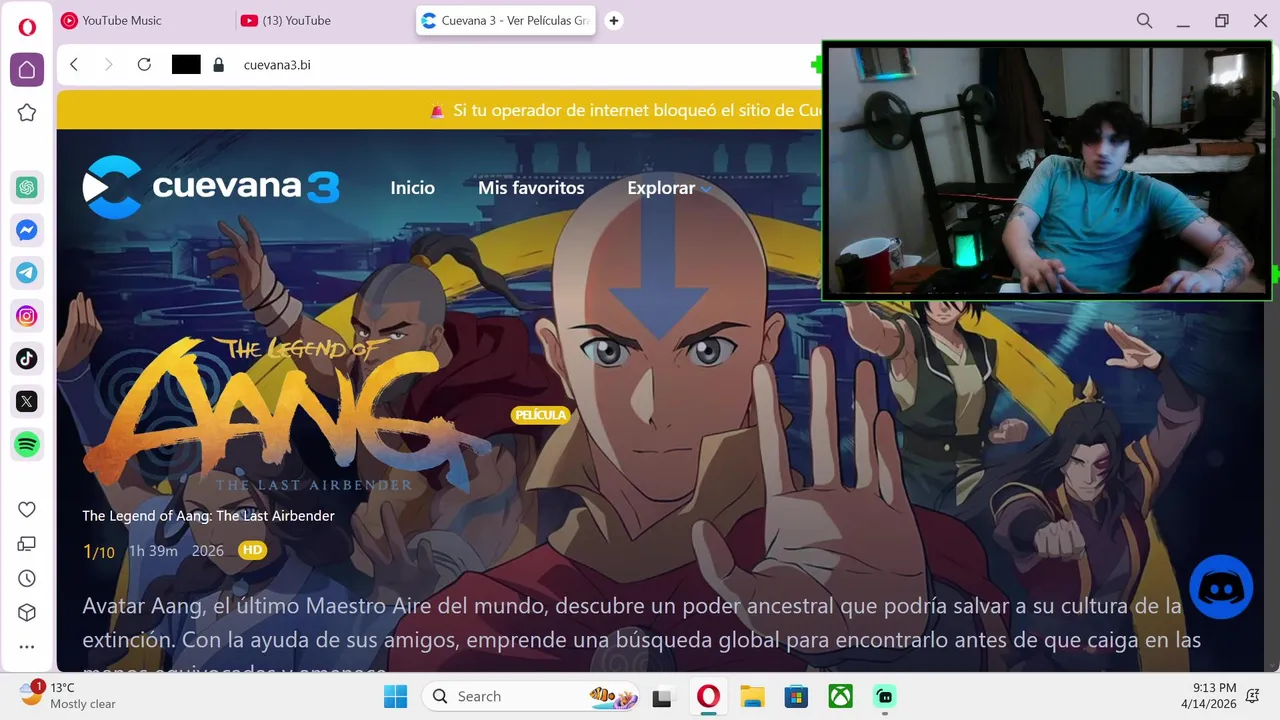Open ChatGPT in the Opera sidebar
This screenshot has height=720, width=1280.
[27, 187]
